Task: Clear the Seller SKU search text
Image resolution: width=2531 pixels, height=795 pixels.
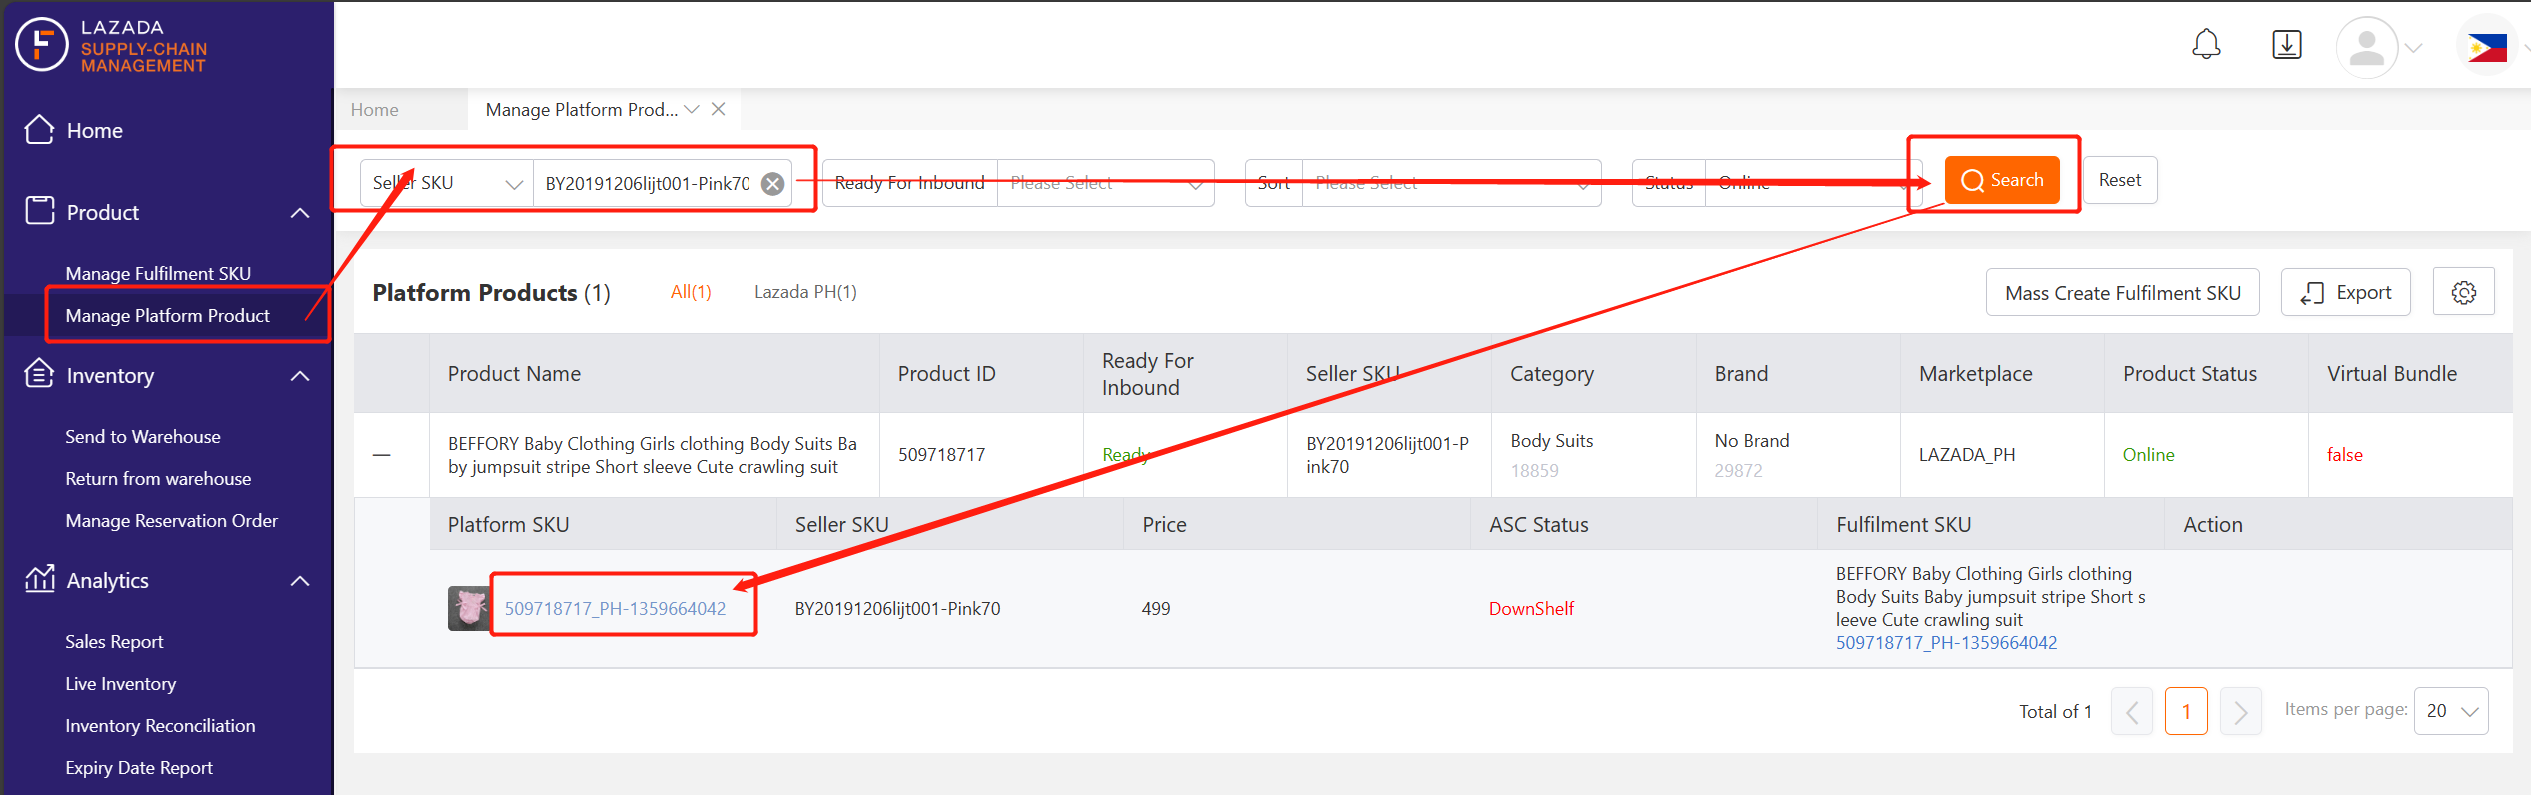Action: 772,184
